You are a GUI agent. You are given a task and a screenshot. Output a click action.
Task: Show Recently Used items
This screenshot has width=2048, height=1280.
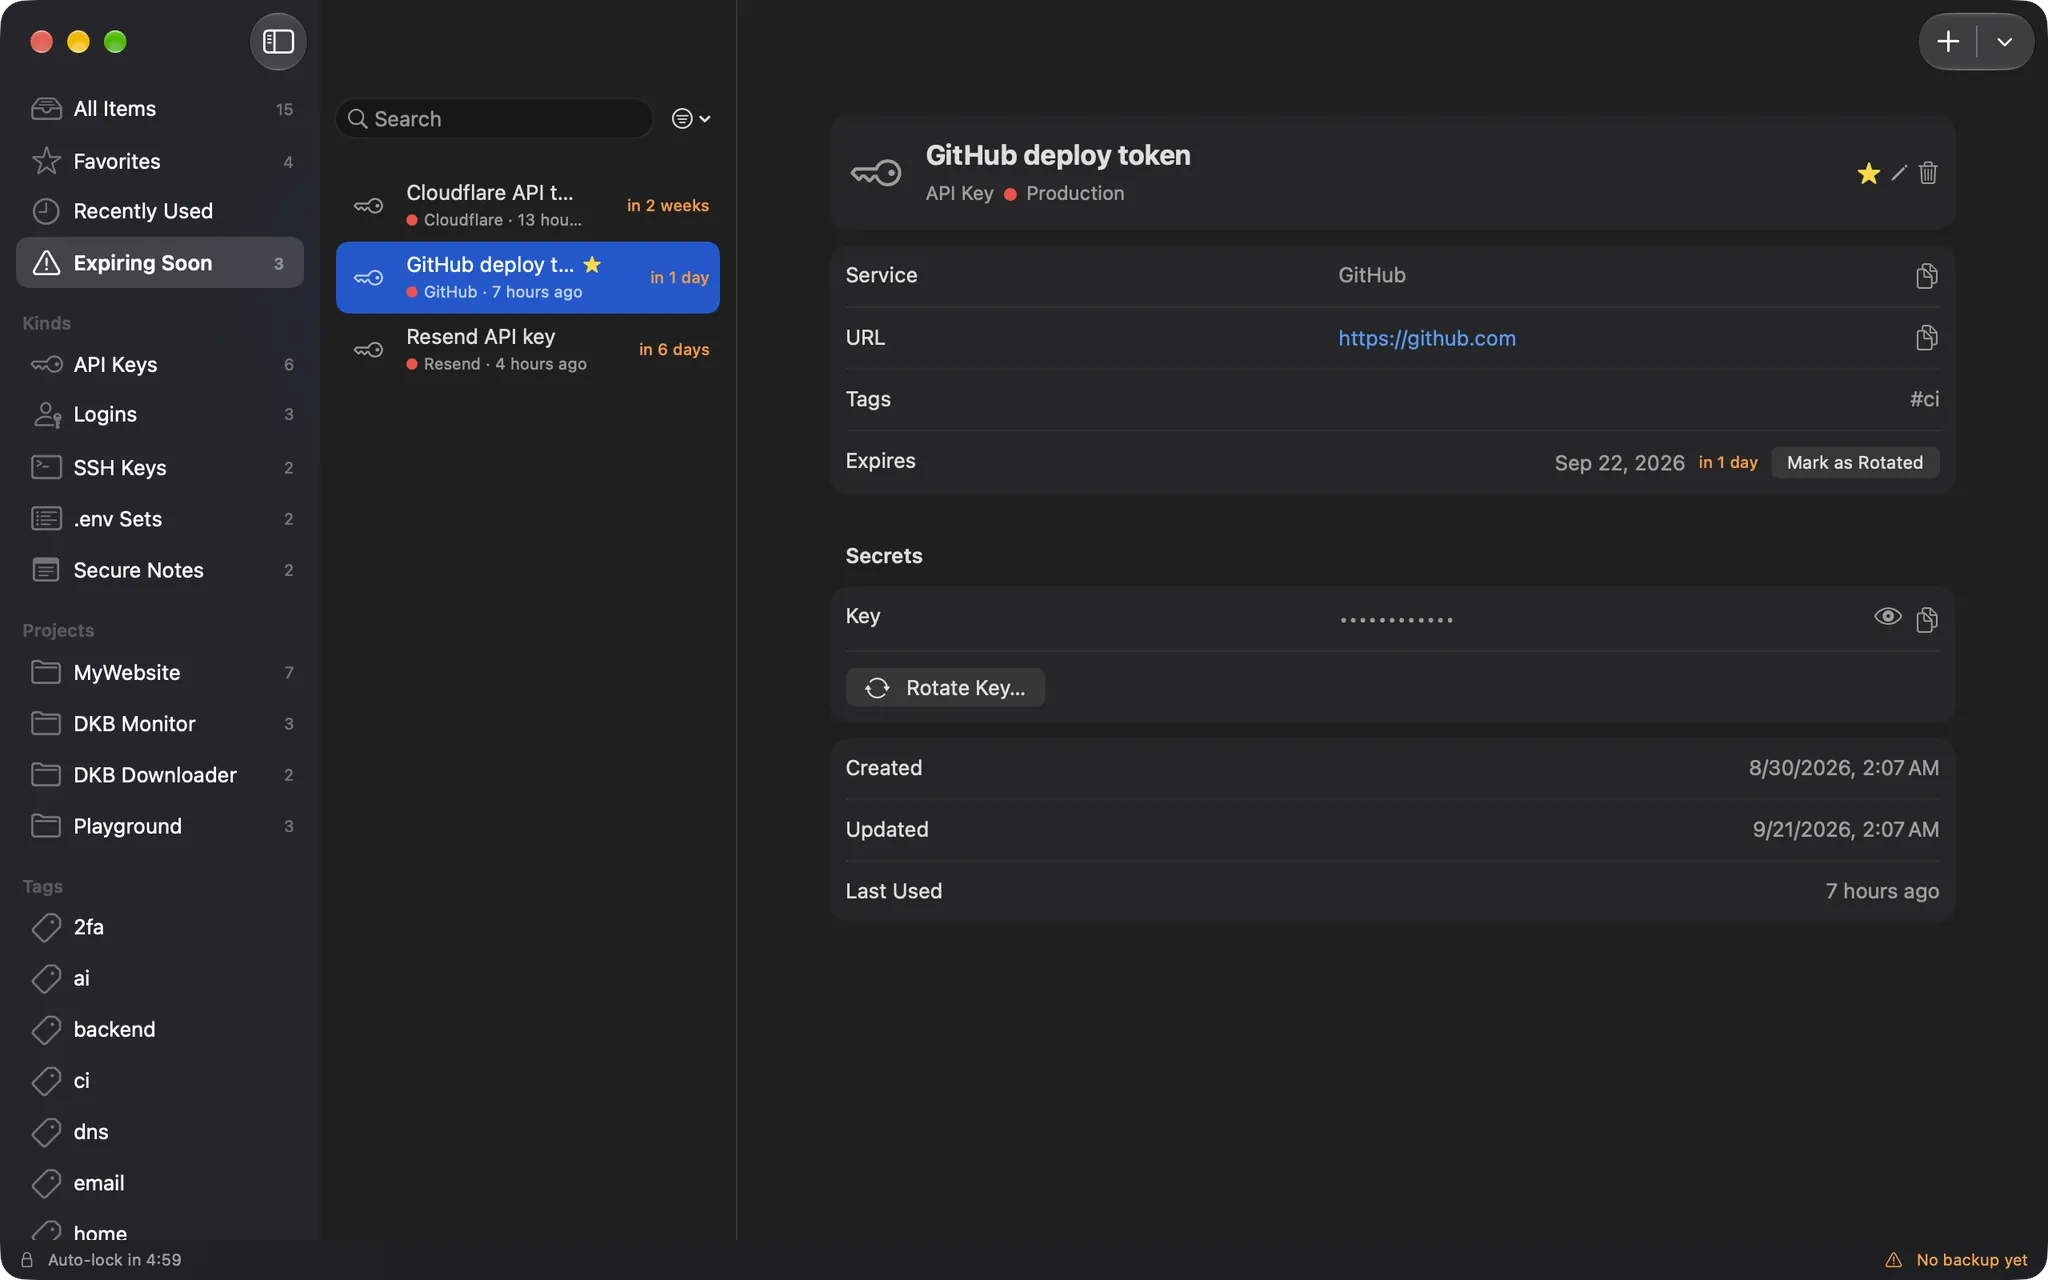160,211
